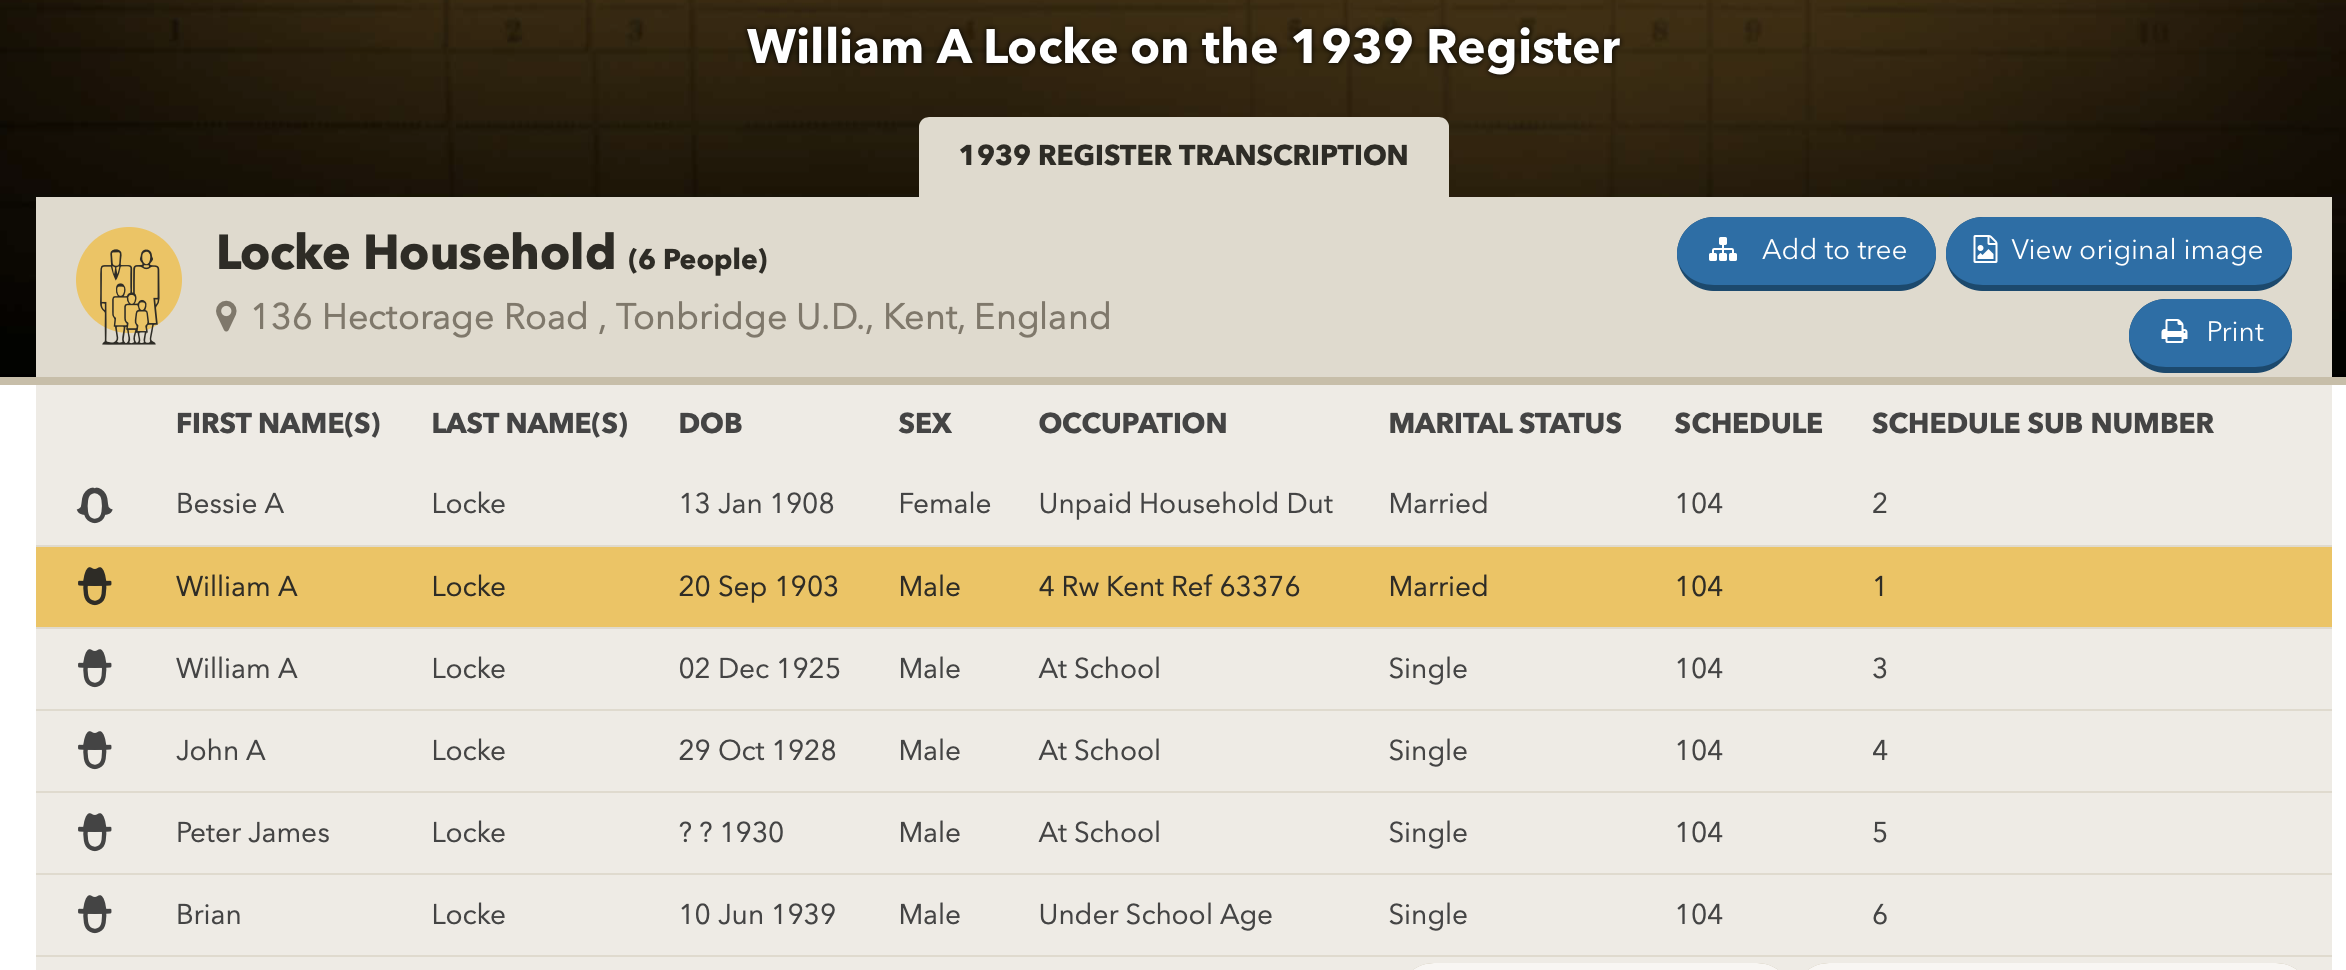The image size is (2346, 970).
Task: Click the DOB column header
Action: (x=710, y=424)
